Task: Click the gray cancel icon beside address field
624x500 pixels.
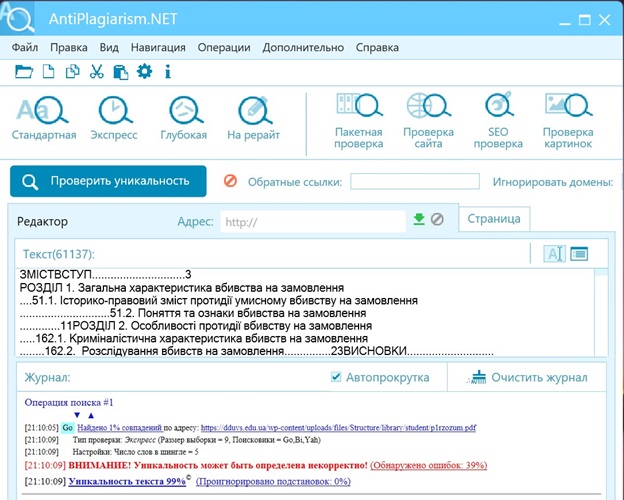Action: [437, 219]
